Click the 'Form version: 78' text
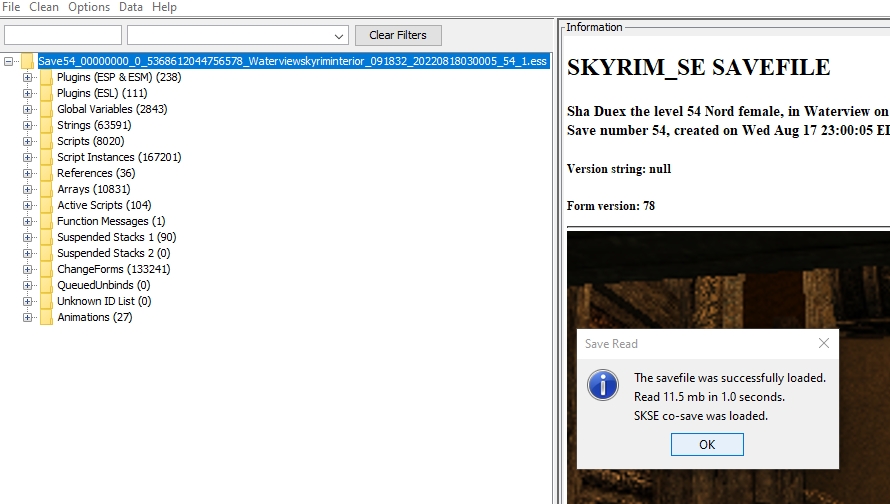This screenshot has height=504, width=890. pyautogui.click(x=611, y=206)
